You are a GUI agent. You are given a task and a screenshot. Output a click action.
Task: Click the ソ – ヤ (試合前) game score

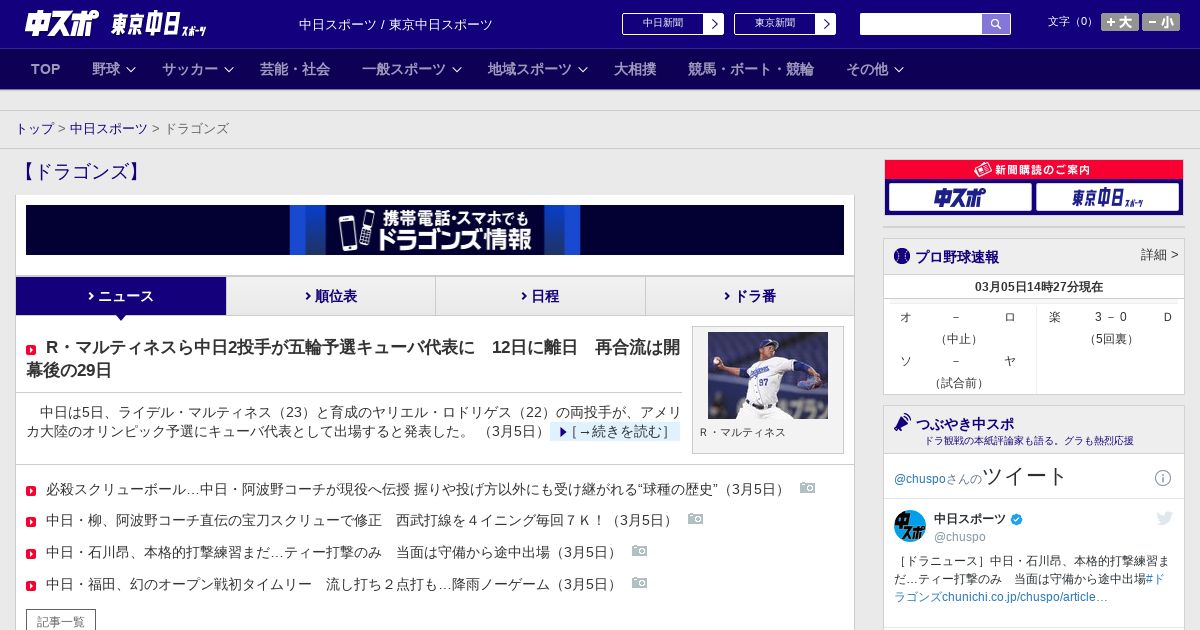(x=959, y=372)
